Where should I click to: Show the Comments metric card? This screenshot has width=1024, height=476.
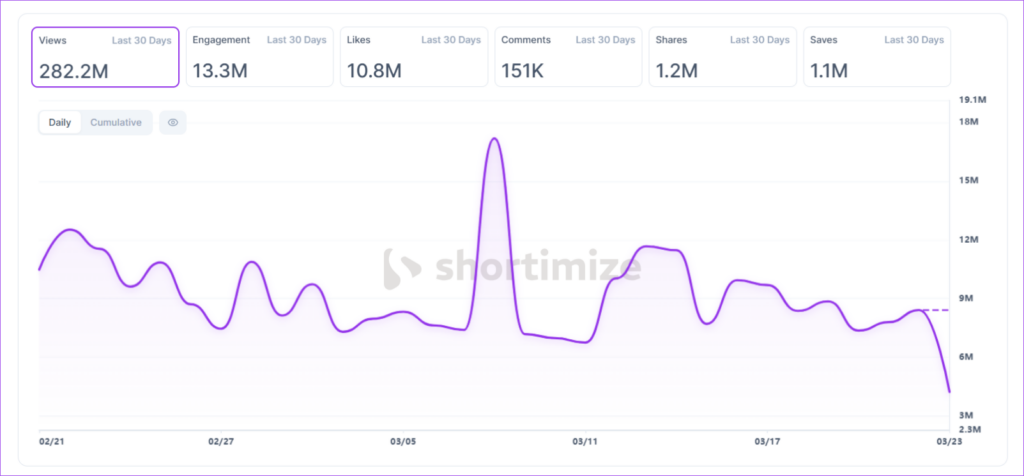tap(568, 57)
